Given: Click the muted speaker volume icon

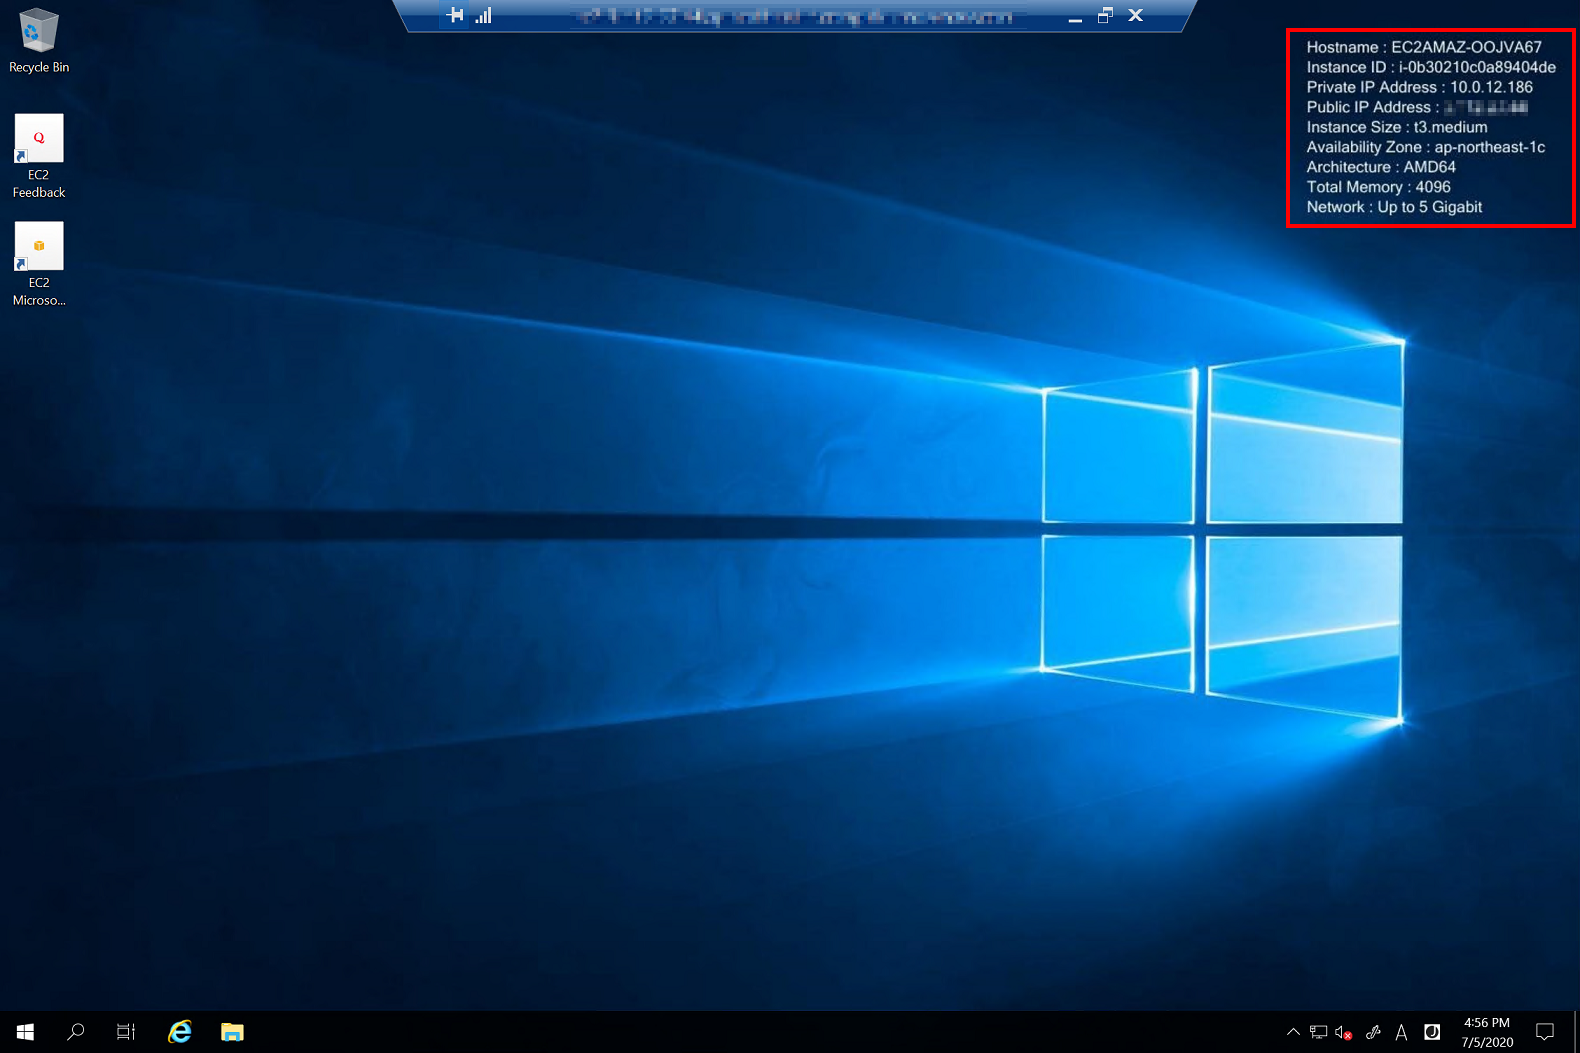Looking at the screenshot, I should pyautogui.click(x=1344, y=1032).
